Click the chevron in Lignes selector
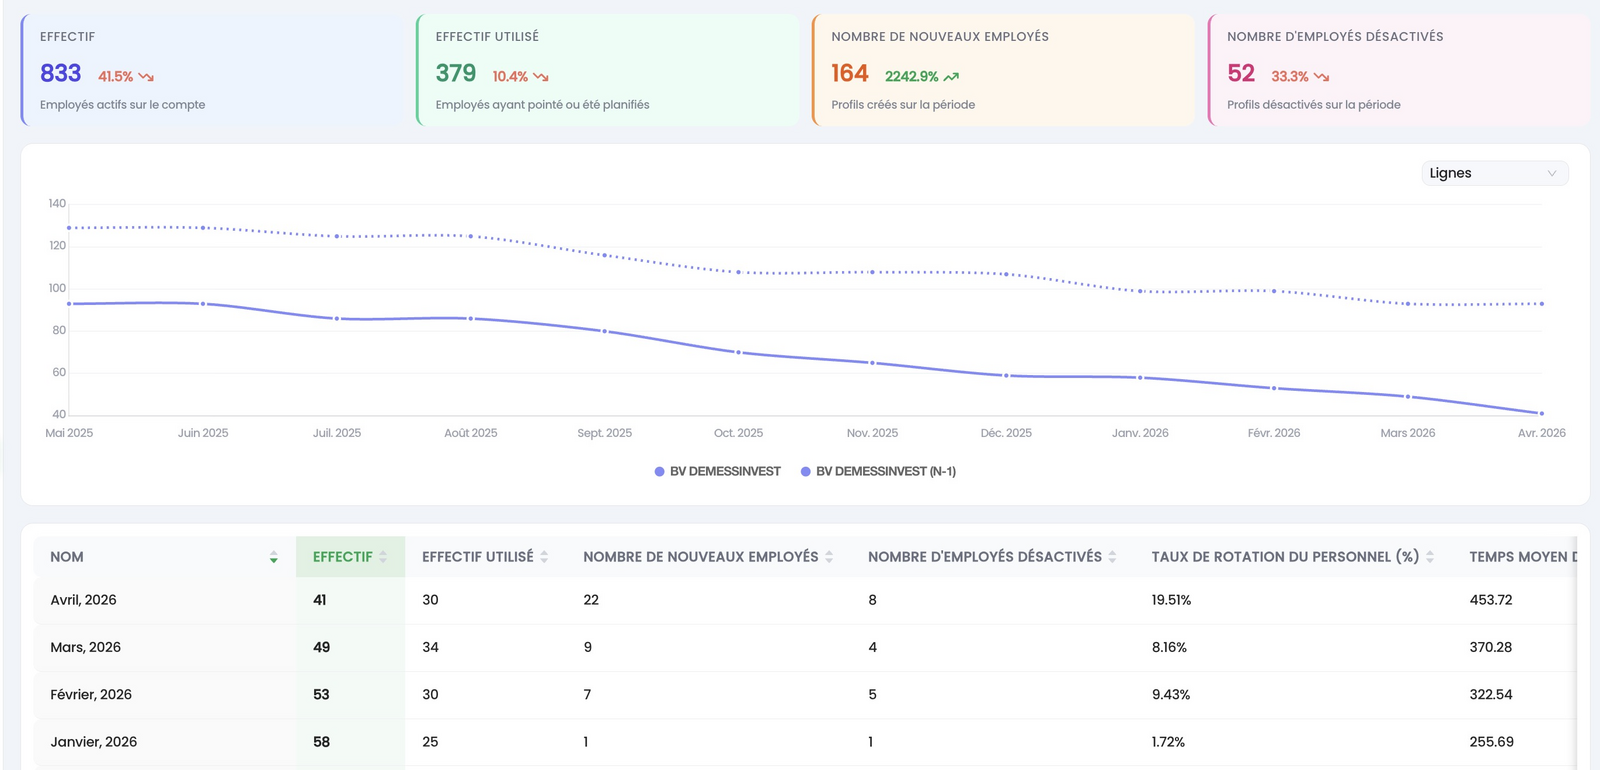This screenshot has height=770, width=1600. pos(1552,173)
